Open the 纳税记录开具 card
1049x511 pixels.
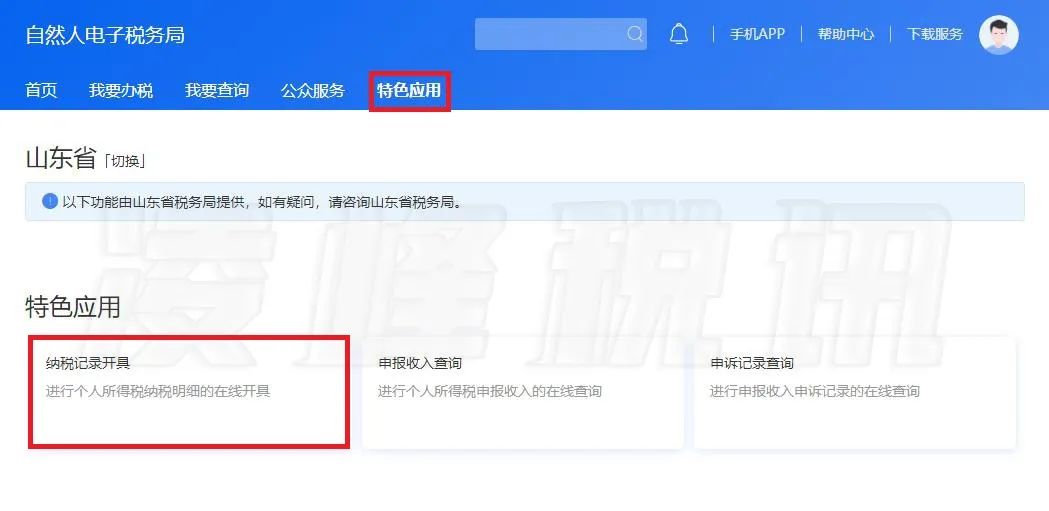coord(189,392)
